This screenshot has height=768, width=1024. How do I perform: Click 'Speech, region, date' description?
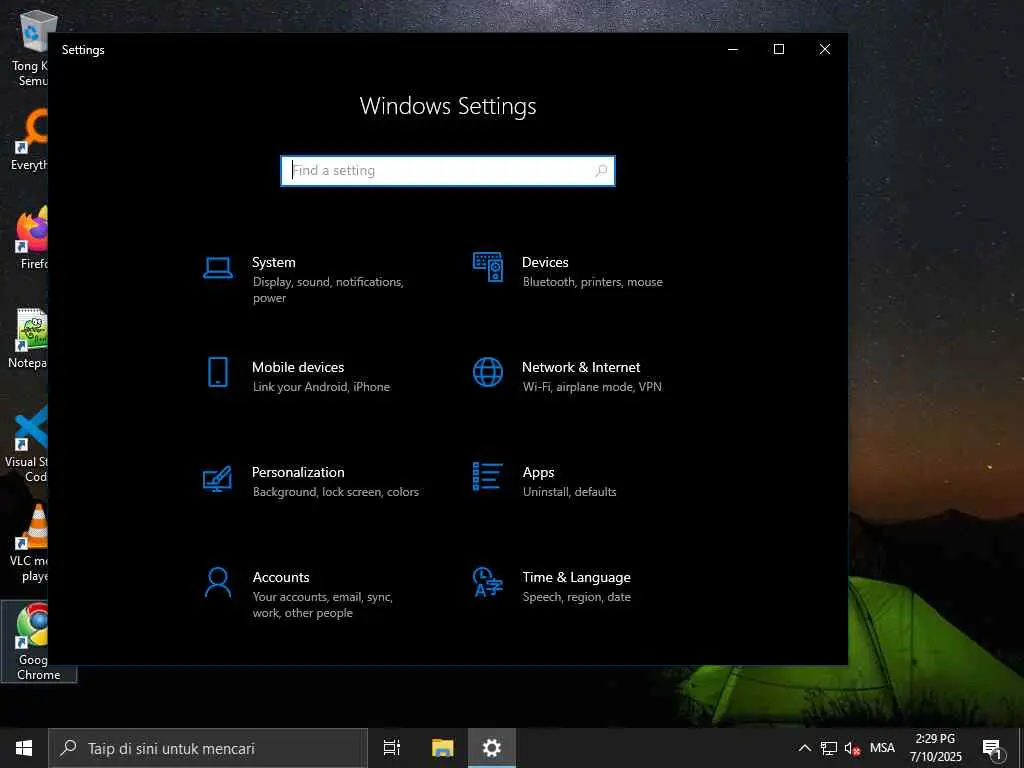[577, 597]
